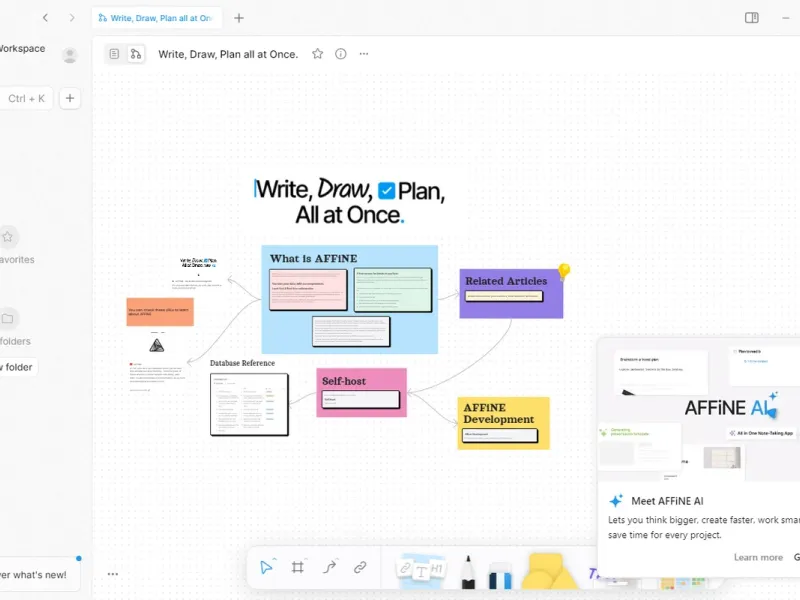Select the What is AFFiNE frame
Image resolution: width=800 pixels, height=600 pixels.
click(349, 299)
